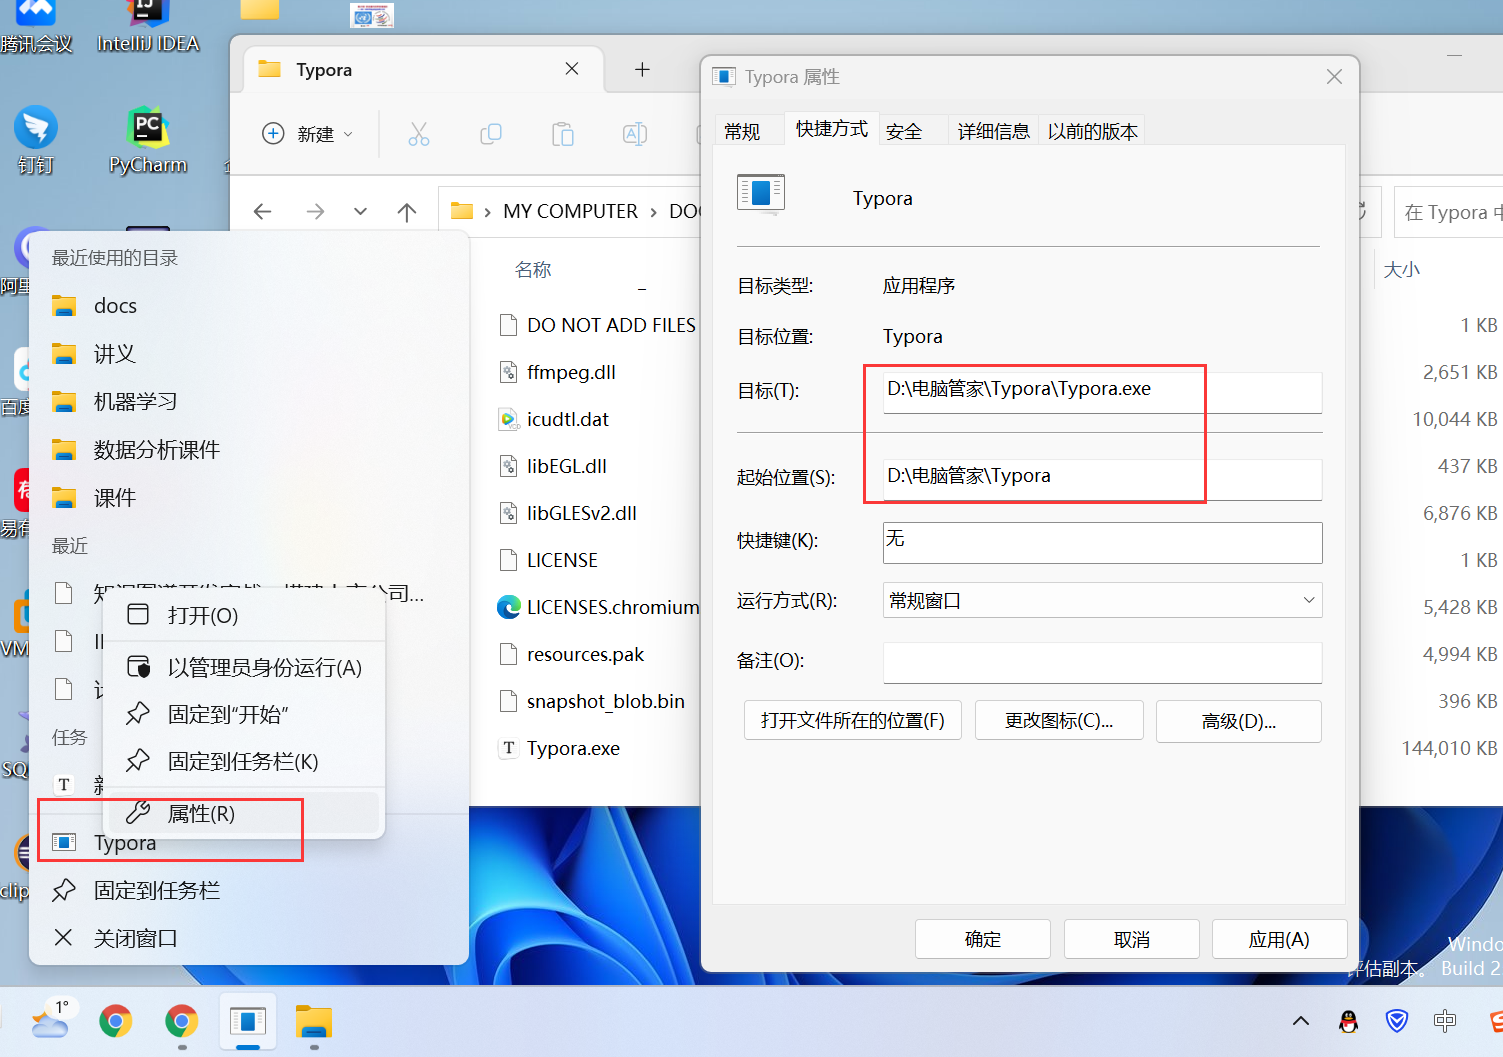This screenshot has width=1503, height=1057.
Task: Click the 更改图标 button
Action: (1059, 720)
